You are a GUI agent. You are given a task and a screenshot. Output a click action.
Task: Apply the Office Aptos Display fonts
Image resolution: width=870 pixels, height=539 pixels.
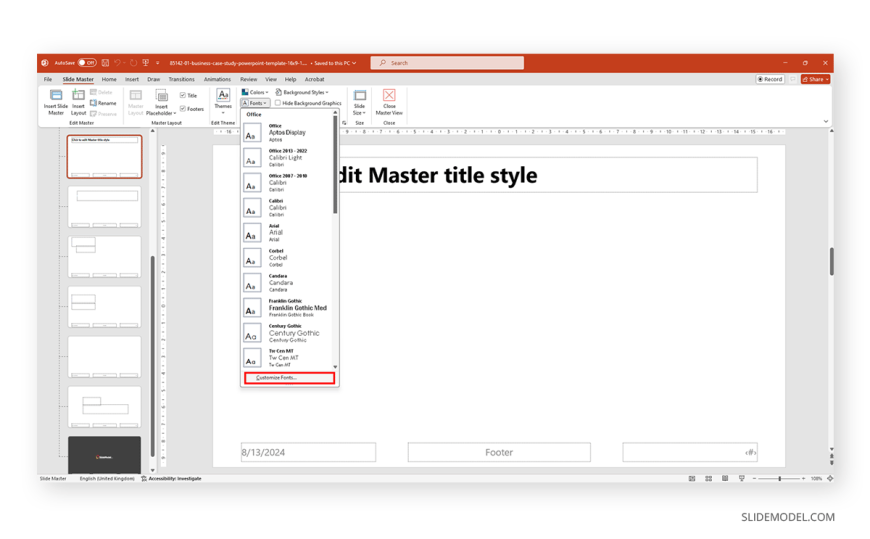tap(287, 133)
